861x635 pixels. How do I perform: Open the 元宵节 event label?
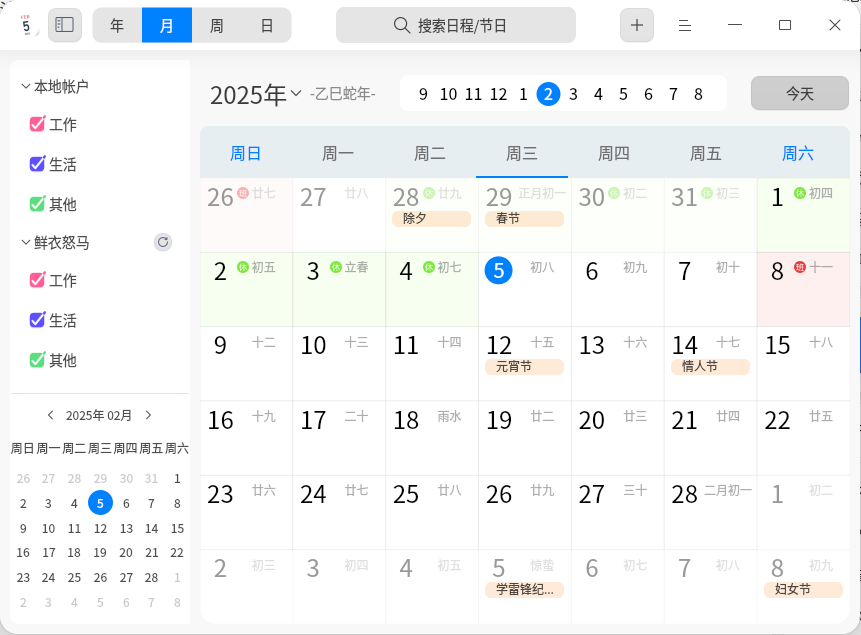[524, 367]
